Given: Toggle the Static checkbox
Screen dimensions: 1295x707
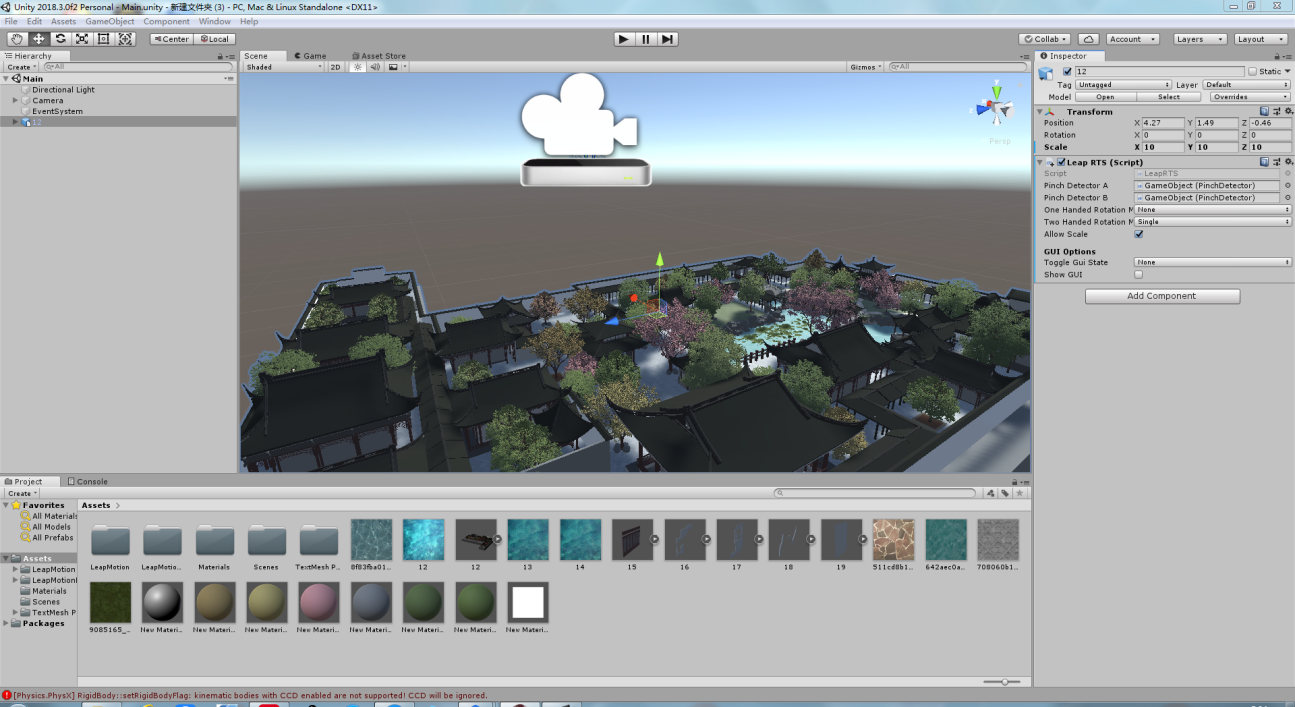Looking at the screenshot, I should tap(1253, 72).
